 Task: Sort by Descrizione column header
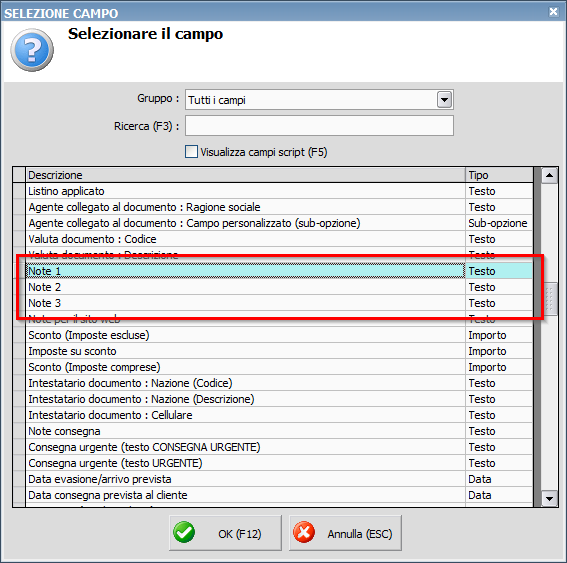pyautogui.click(x=245, y=175)
